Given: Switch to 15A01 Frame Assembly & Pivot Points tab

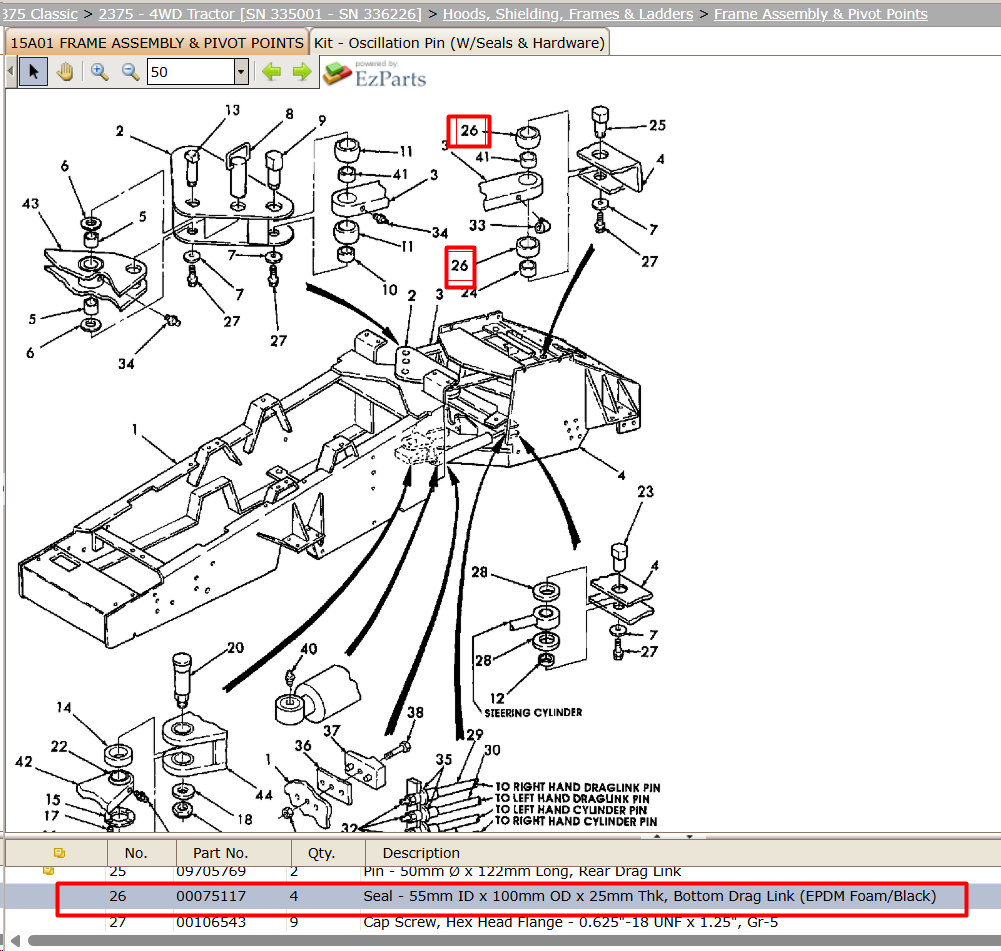Looking at the screenshot, I should pyautogui.click(x=157, y=43).
